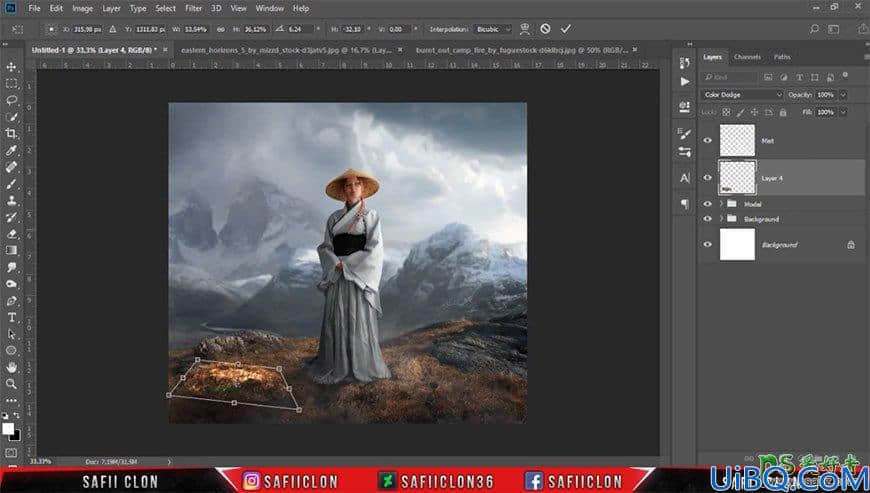
Task: Select the Layer 4 thumbnail
Action: (737, 177)
